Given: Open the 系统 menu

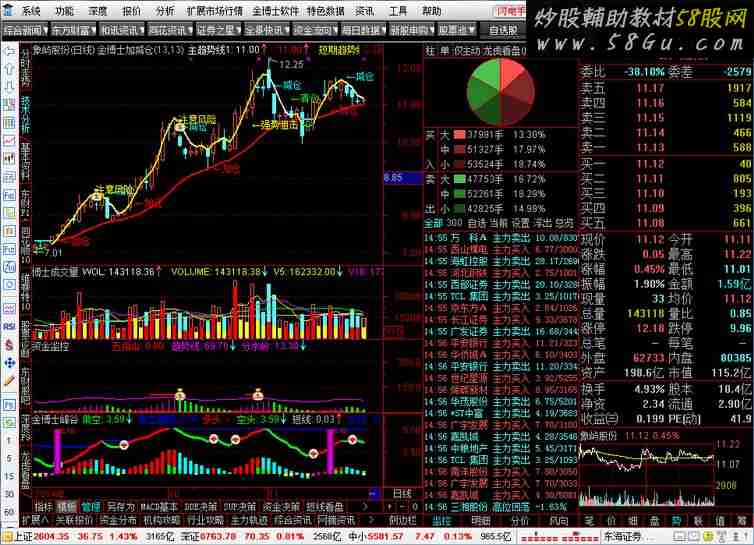Looking at the screenshot, I should 31,11.
